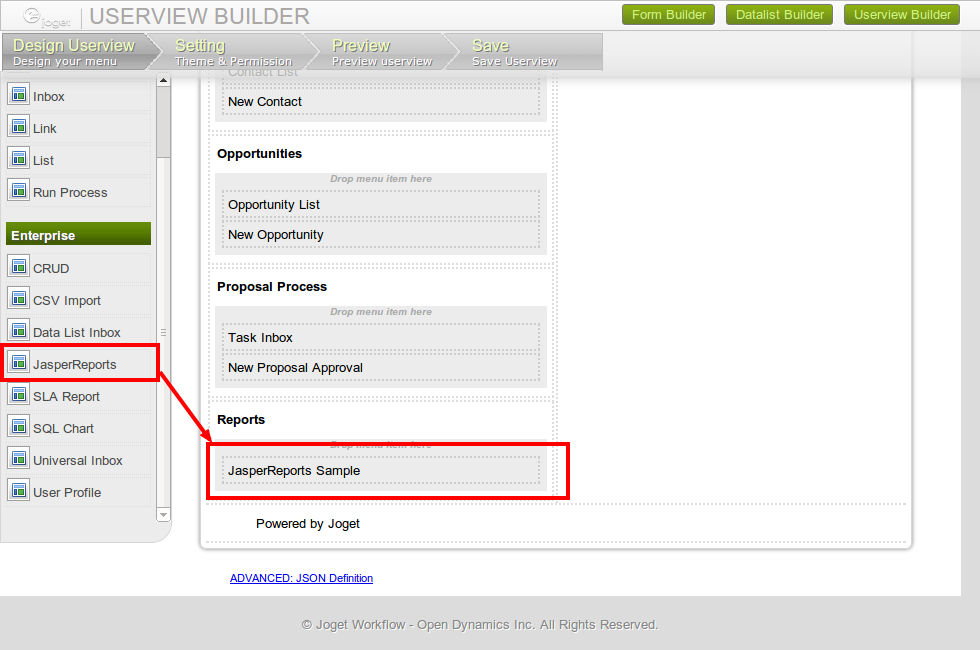Screen dimensions: 980x650
Task: Select the Task Inbox menu item
Action: [381, 338]
